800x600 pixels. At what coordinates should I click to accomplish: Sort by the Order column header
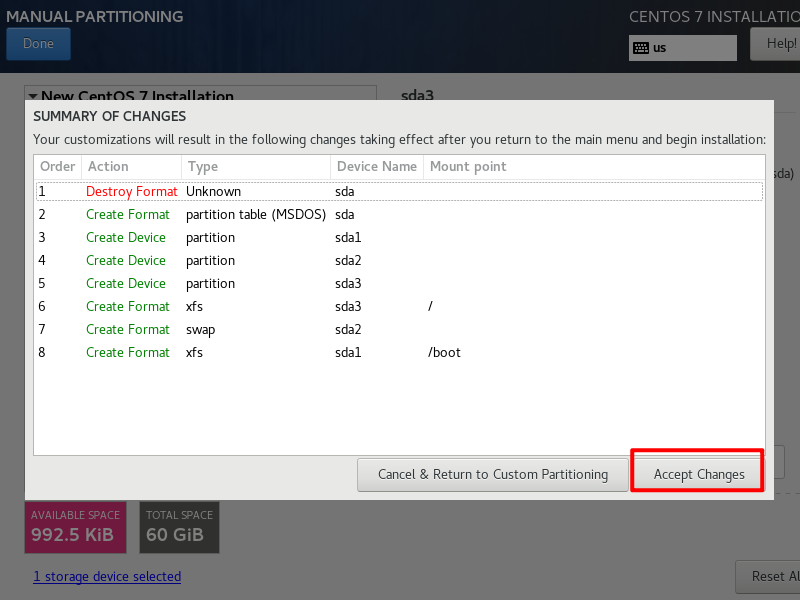58,166
